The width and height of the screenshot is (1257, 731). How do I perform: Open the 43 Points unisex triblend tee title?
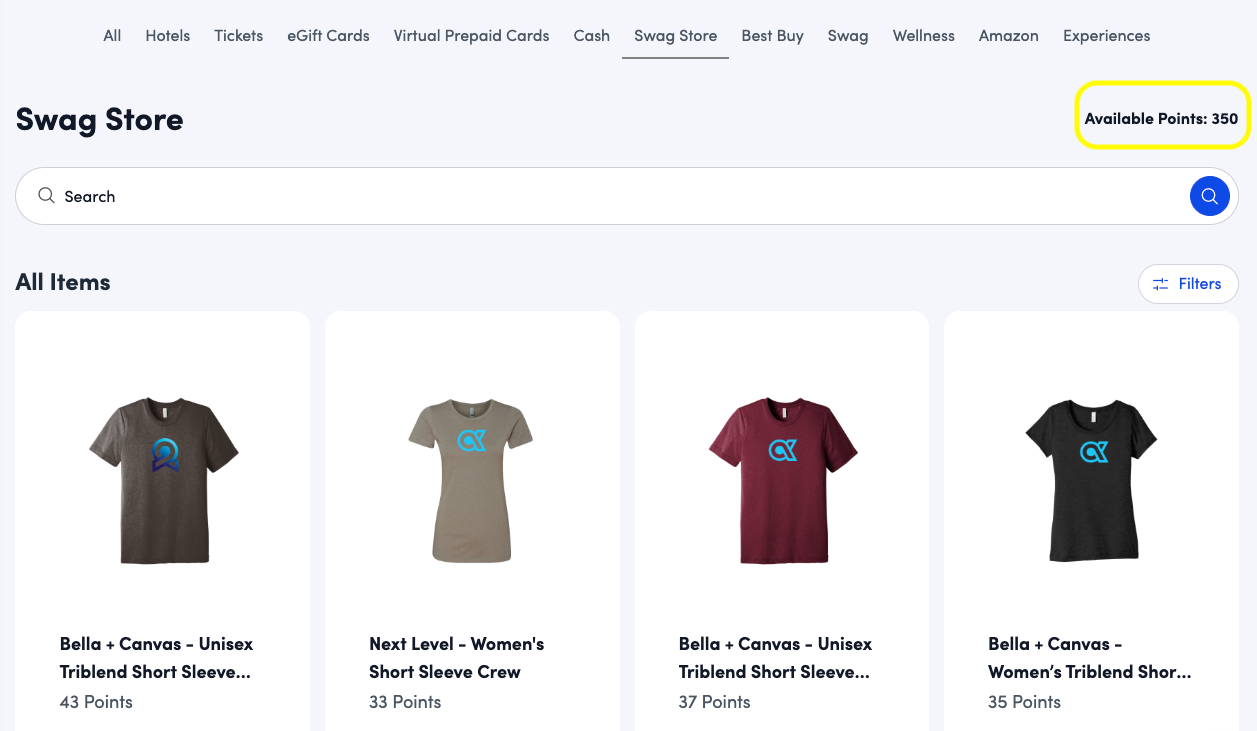[x=156, y=657]
